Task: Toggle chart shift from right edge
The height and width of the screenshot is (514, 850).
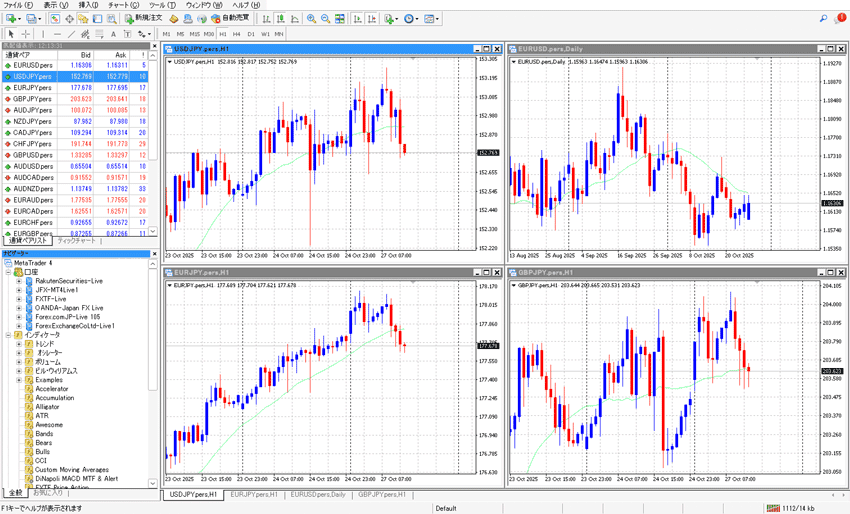Action: coord(371,18)
